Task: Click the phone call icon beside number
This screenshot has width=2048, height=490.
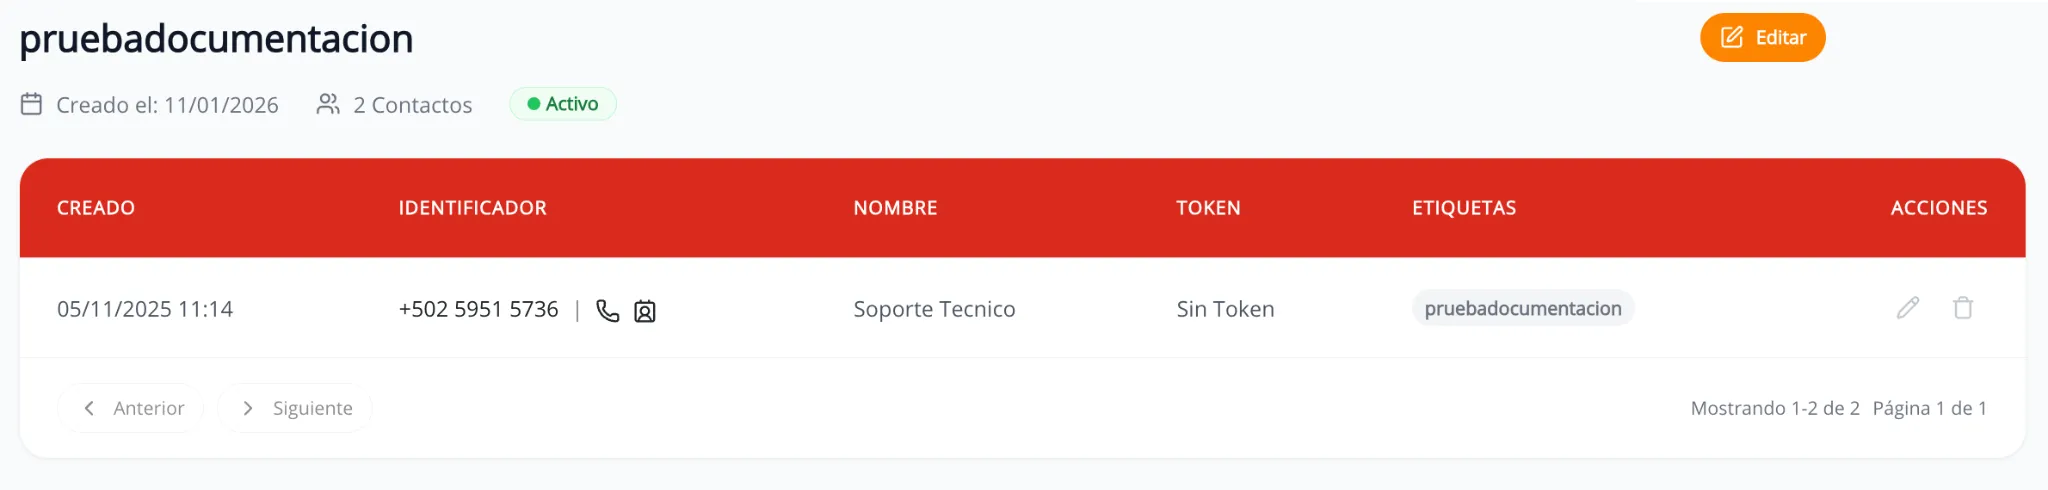Action: (x=607, y=311)
